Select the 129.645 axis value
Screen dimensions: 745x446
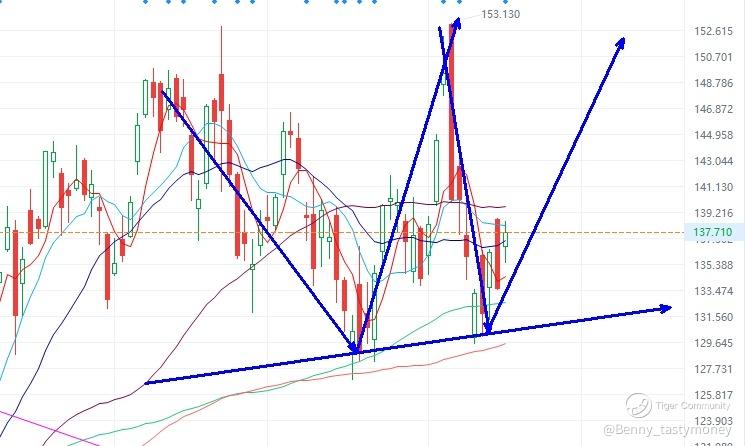click(x=713, y=343)
